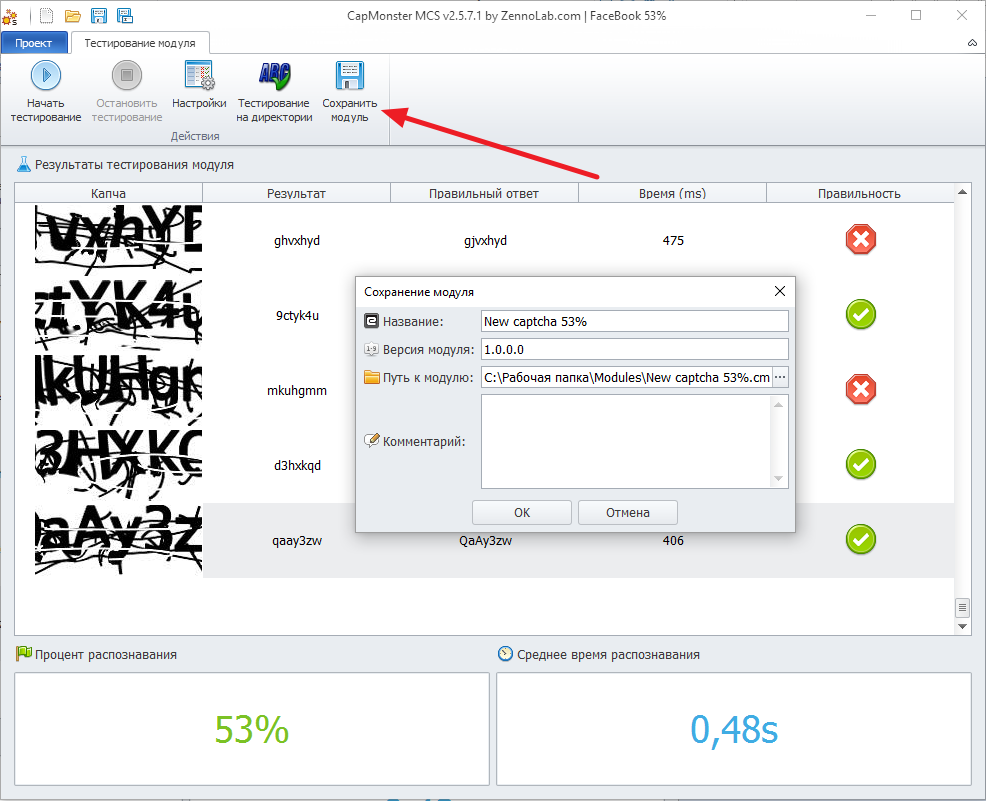The height and width of the screenshot is (801, 986).
Task: Click the Сохранить модуль floppy icon
Action: [x=350, y=76]
